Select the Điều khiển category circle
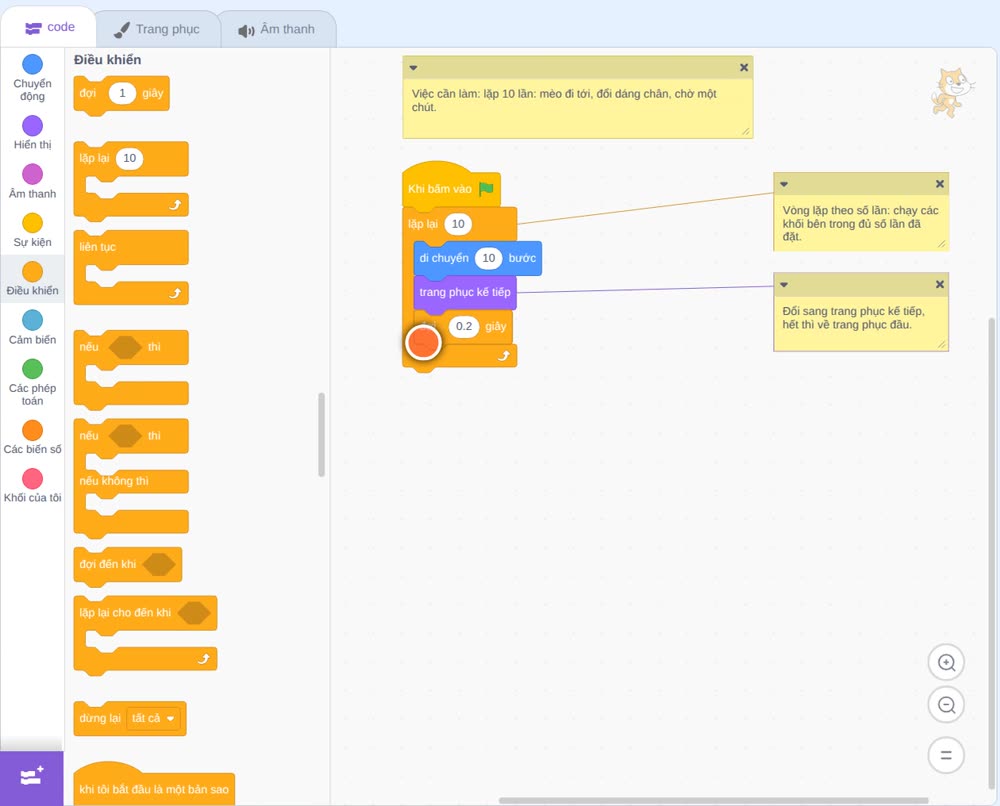1000x806 pixels. click(33, 272)
